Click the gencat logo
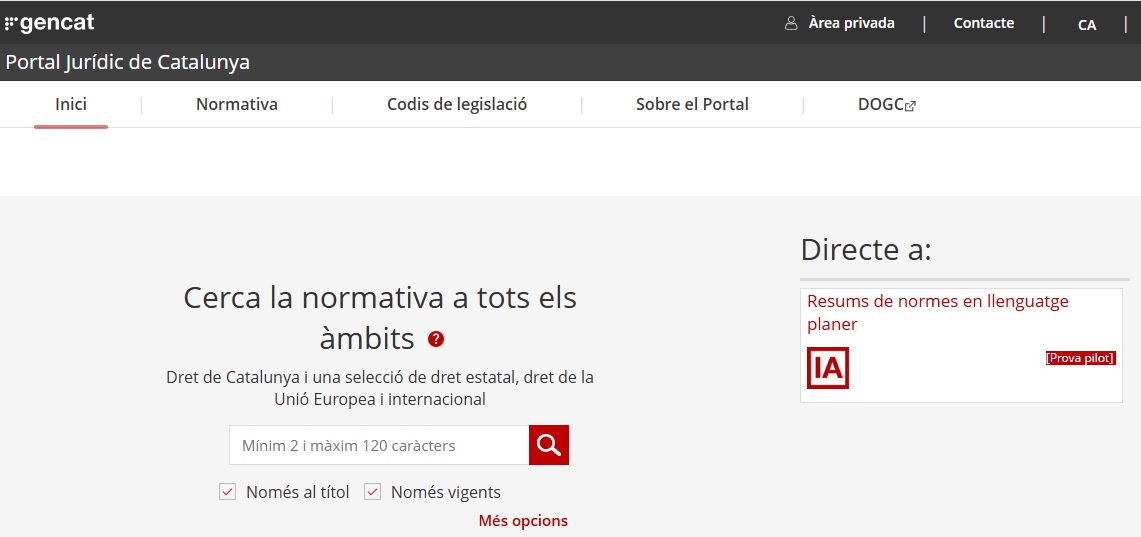 [49, 23]
